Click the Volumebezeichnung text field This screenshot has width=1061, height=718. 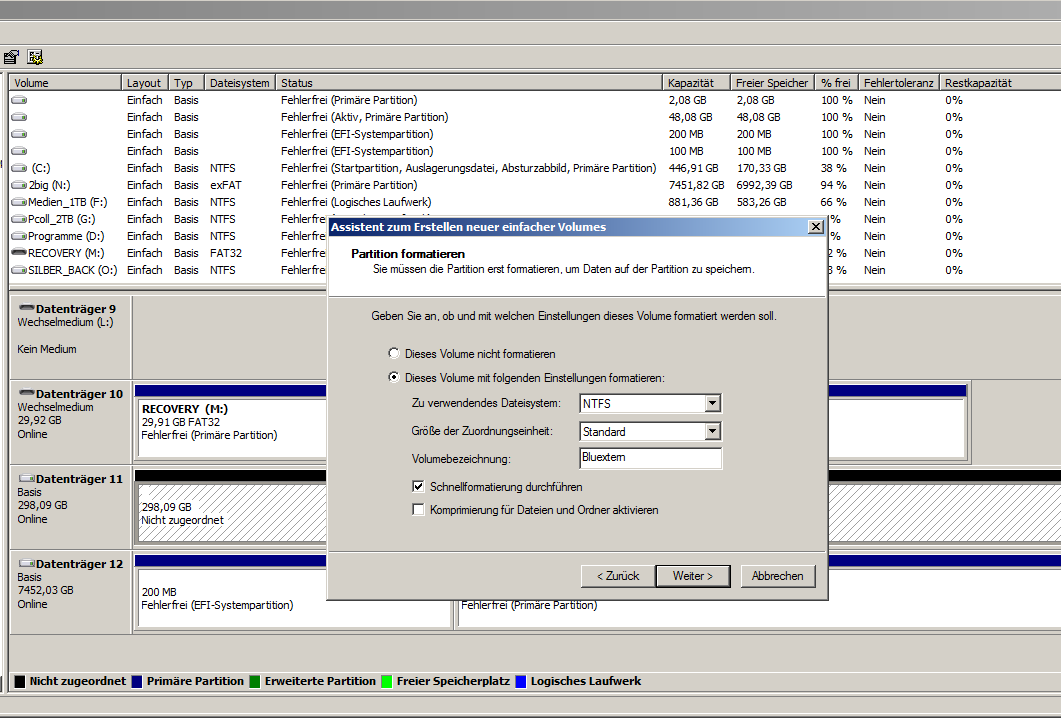tap(650, 458)
